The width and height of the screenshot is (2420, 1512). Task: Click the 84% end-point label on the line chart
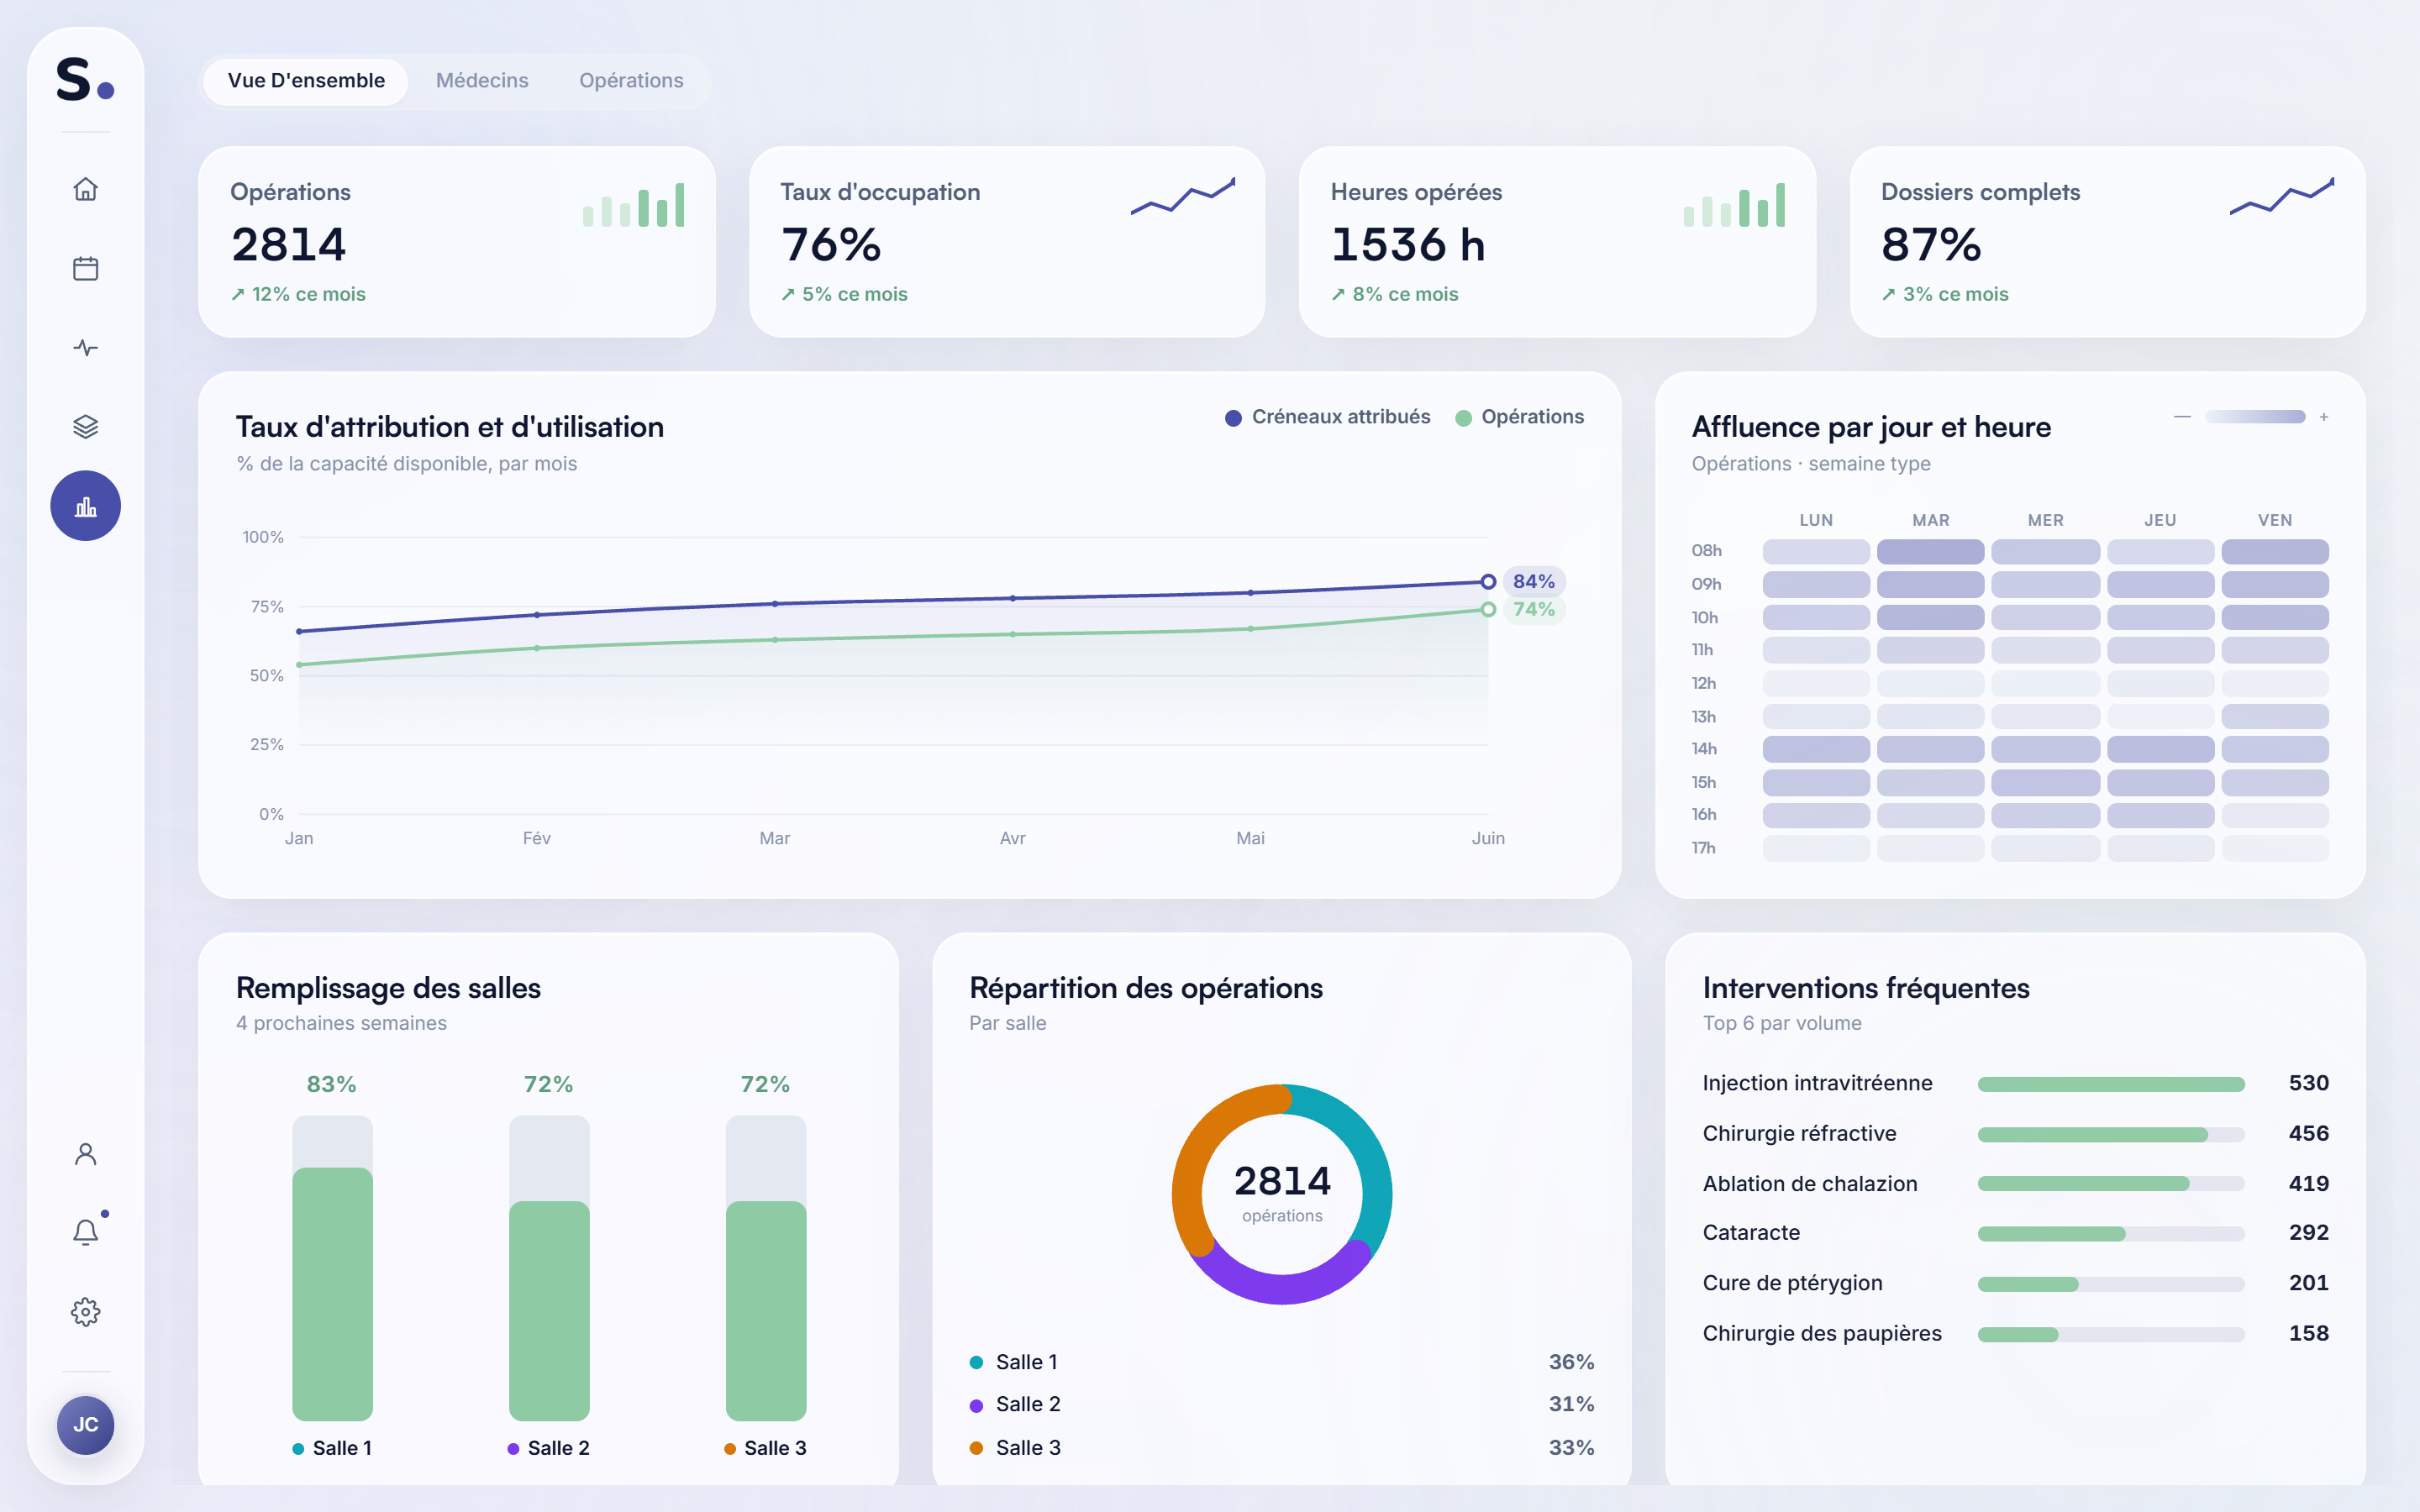[1534, 582]
